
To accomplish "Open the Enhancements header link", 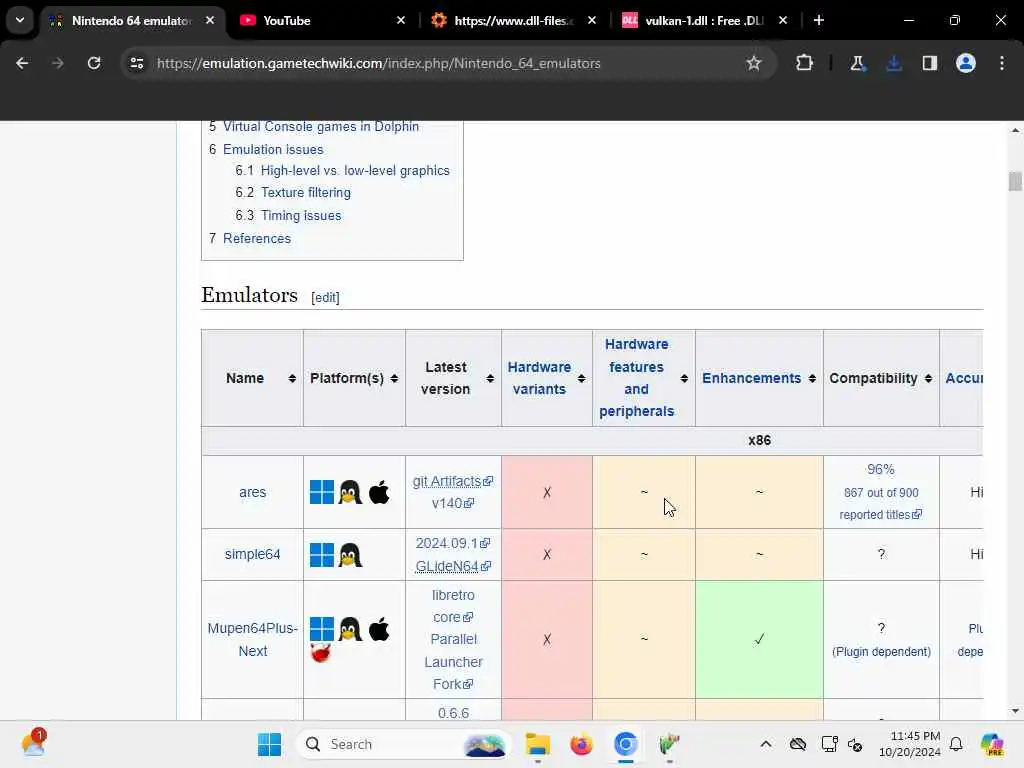I will (751, 378).
